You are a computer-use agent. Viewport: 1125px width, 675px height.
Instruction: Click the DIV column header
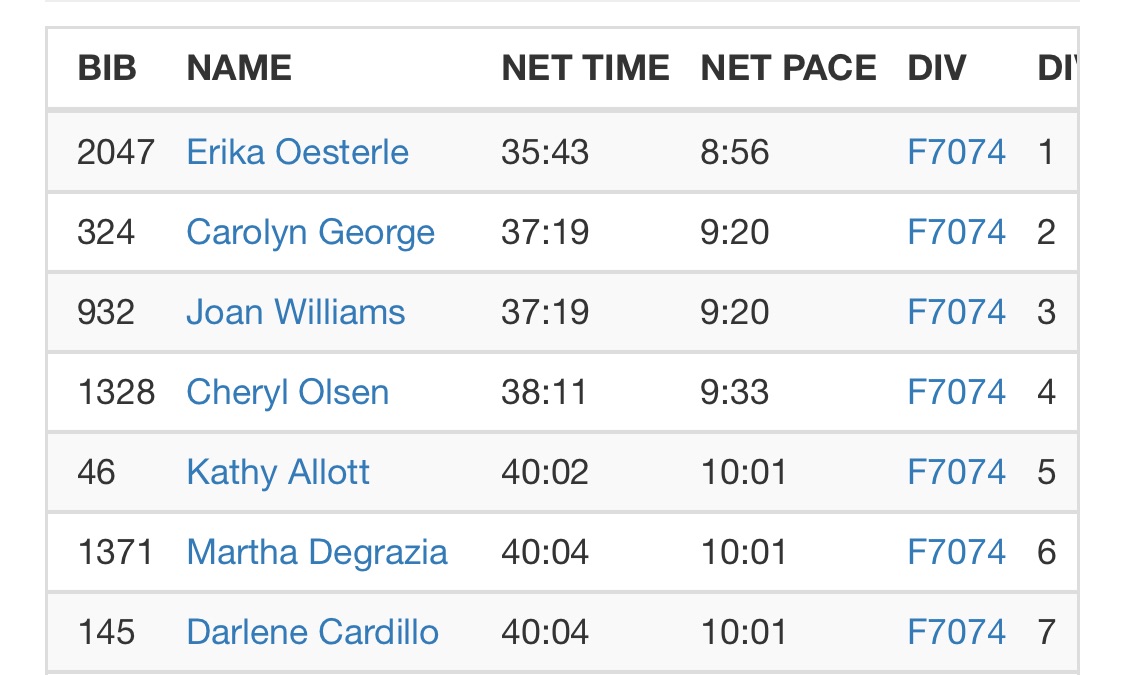[x=937, y=68]
